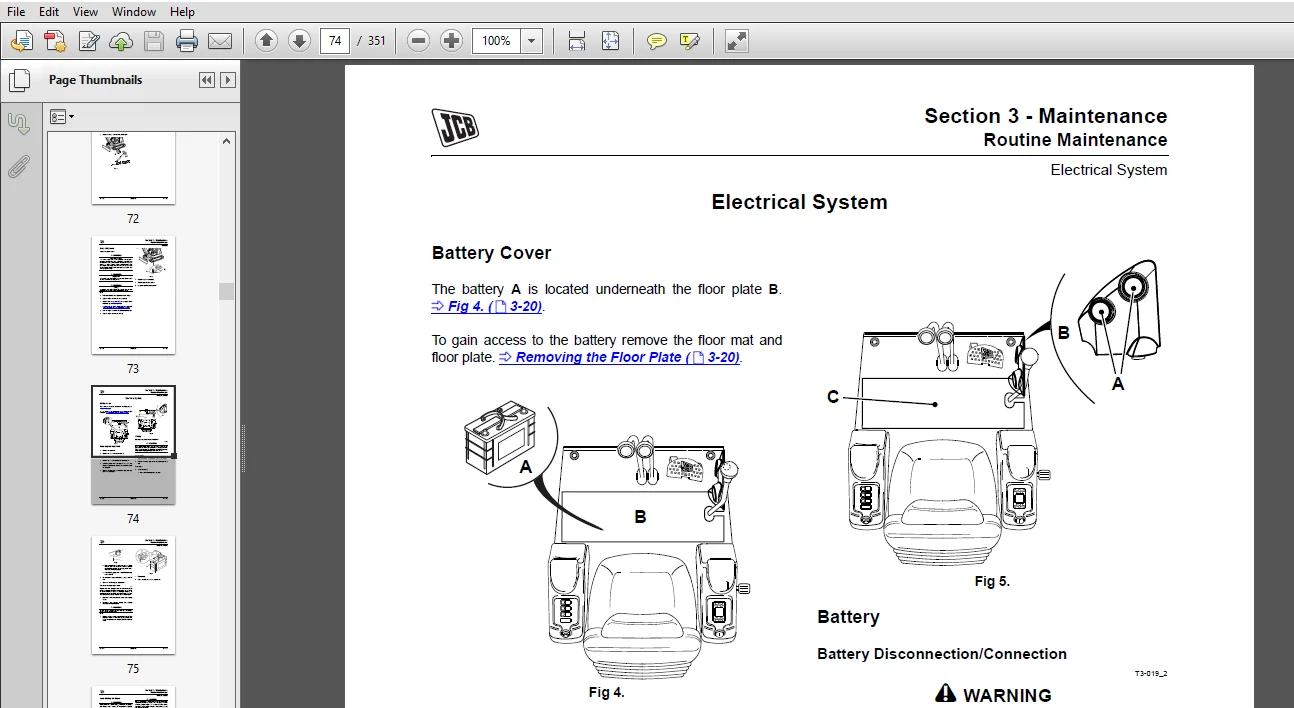Click the Create PDF toolbar icon
The height and width of the screenshot is (708, 1294).
click(x=55, y=41)
